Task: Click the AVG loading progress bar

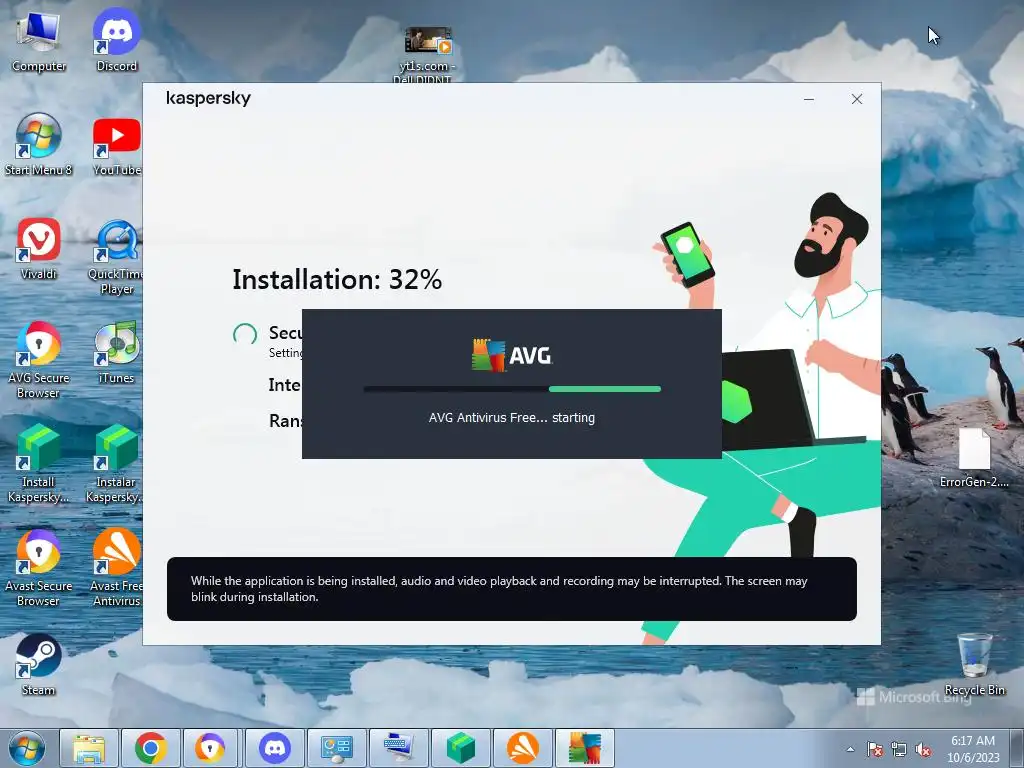Action: click(512, 389)
